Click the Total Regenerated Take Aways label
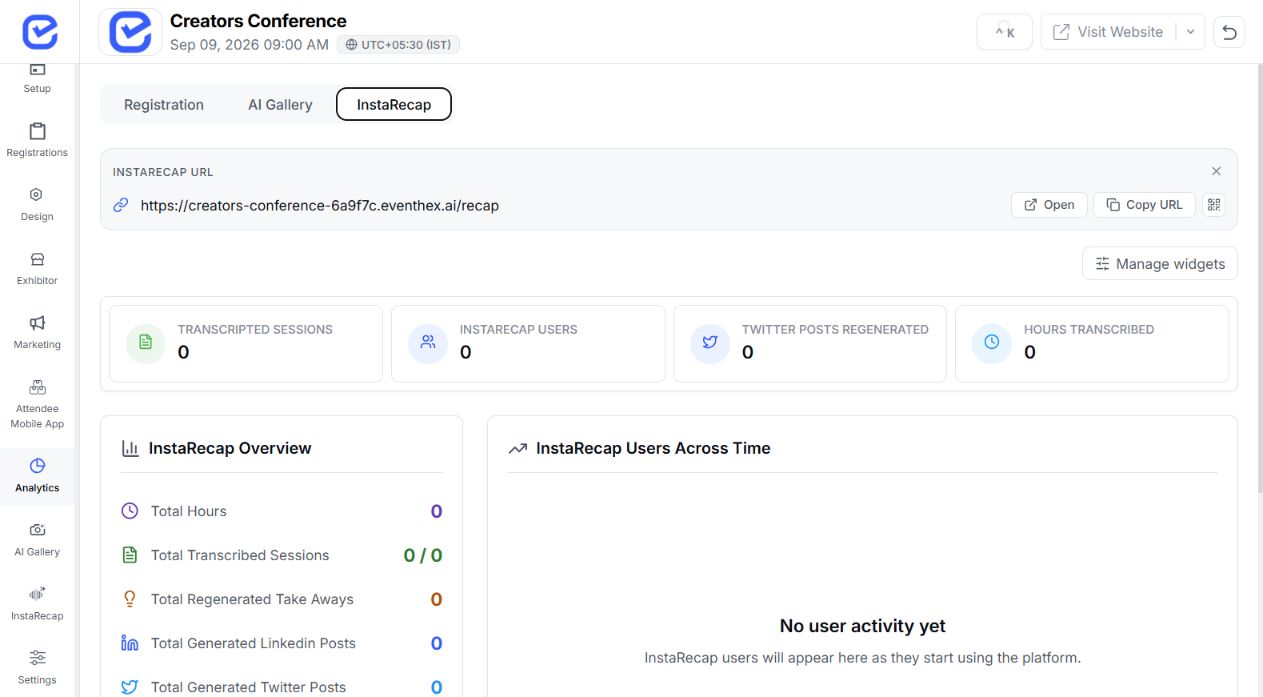 tap(252, 599)
